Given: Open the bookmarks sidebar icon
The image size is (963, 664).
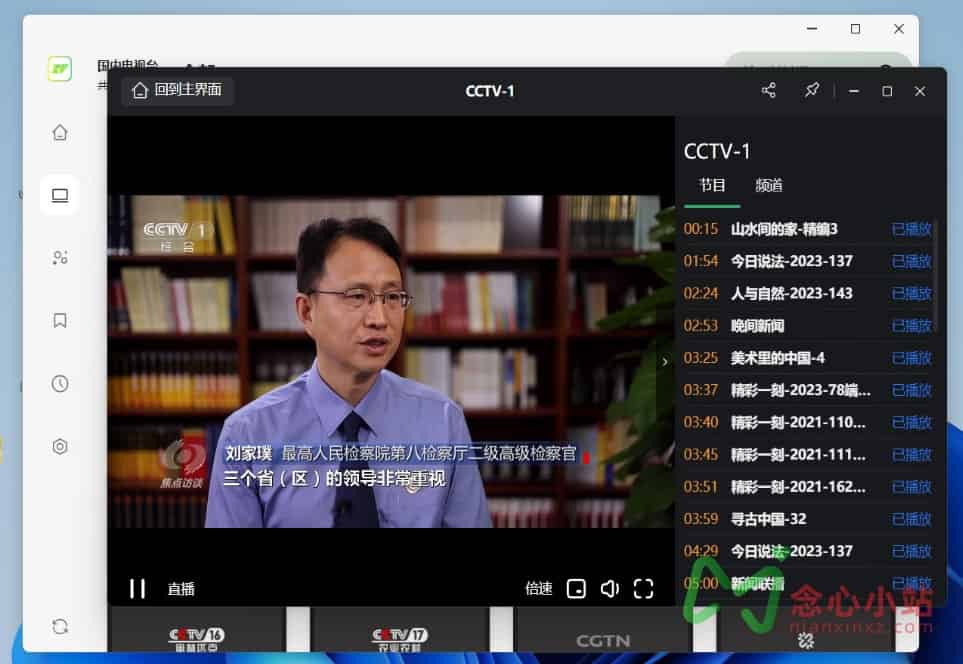Looking at the screenshot, I should click(x=60, y=320).
